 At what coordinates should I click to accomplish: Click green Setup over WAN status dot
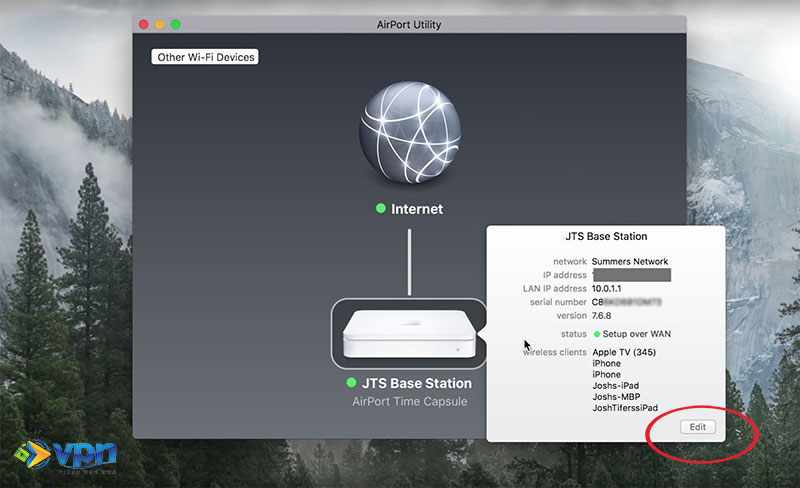(x=596, y=334)
